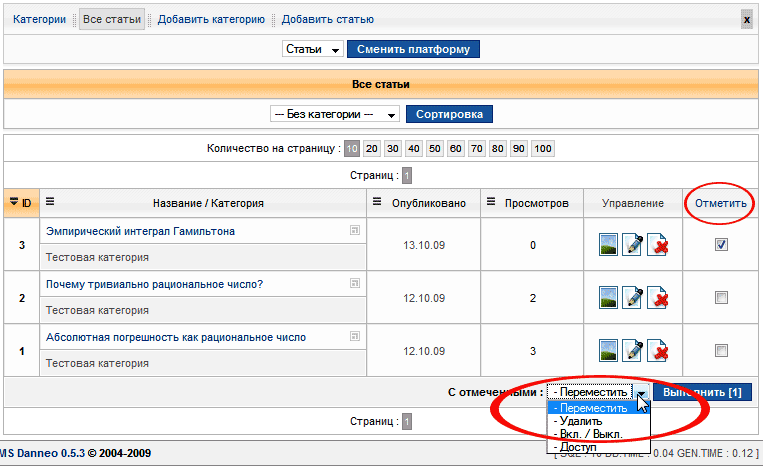Sort the table by the ID column icon
This screenshot has width=763, height=466.
click(x=14, y=203)
